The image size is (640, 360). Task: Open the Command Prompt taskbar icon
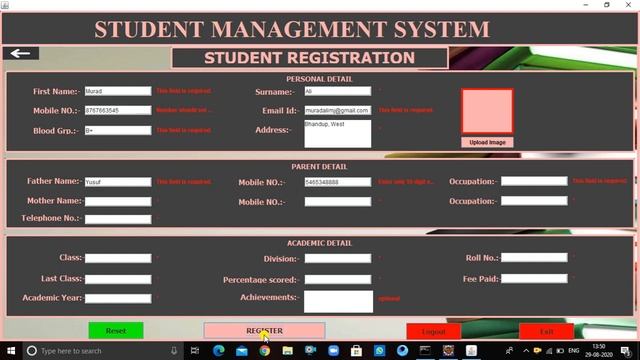click(x=425, y=351)
